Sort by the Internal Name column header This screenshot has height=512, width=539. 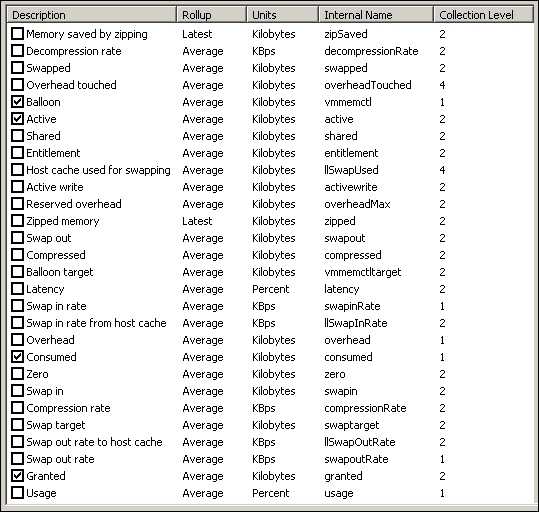[376, 15]
